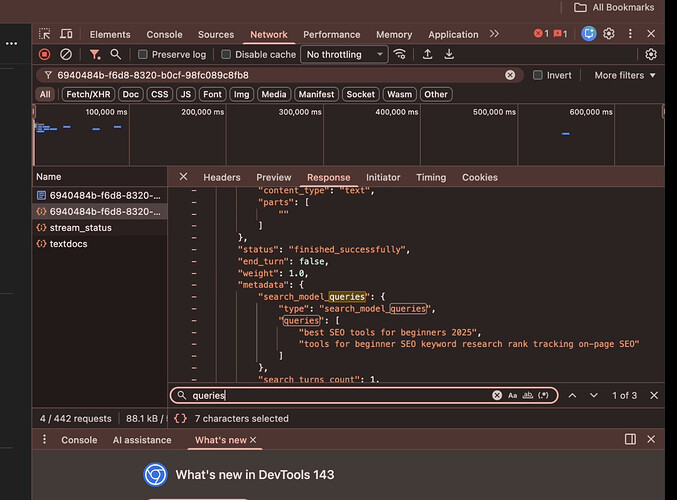Screen dimensions: 677x500
Task: Click the stop recording network log icon
Action: (44, 54)
